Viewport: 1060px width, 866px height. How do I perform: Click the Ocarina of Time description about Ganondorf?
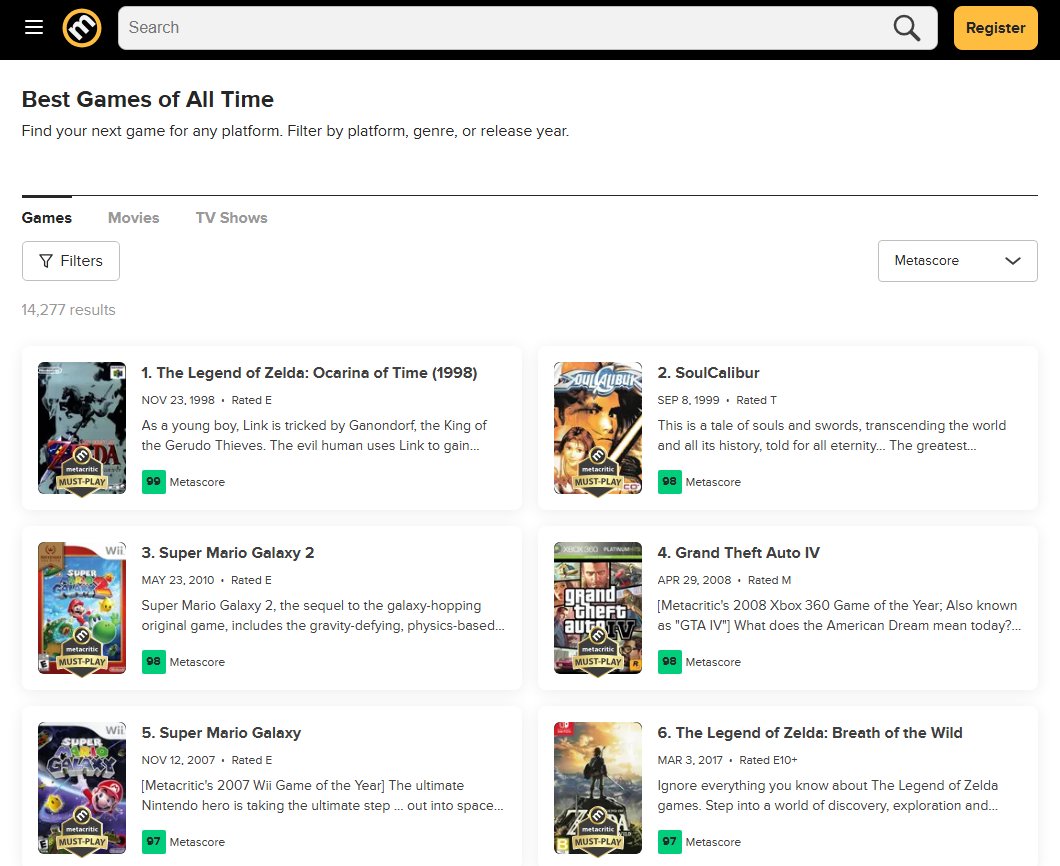pos(314,435)
